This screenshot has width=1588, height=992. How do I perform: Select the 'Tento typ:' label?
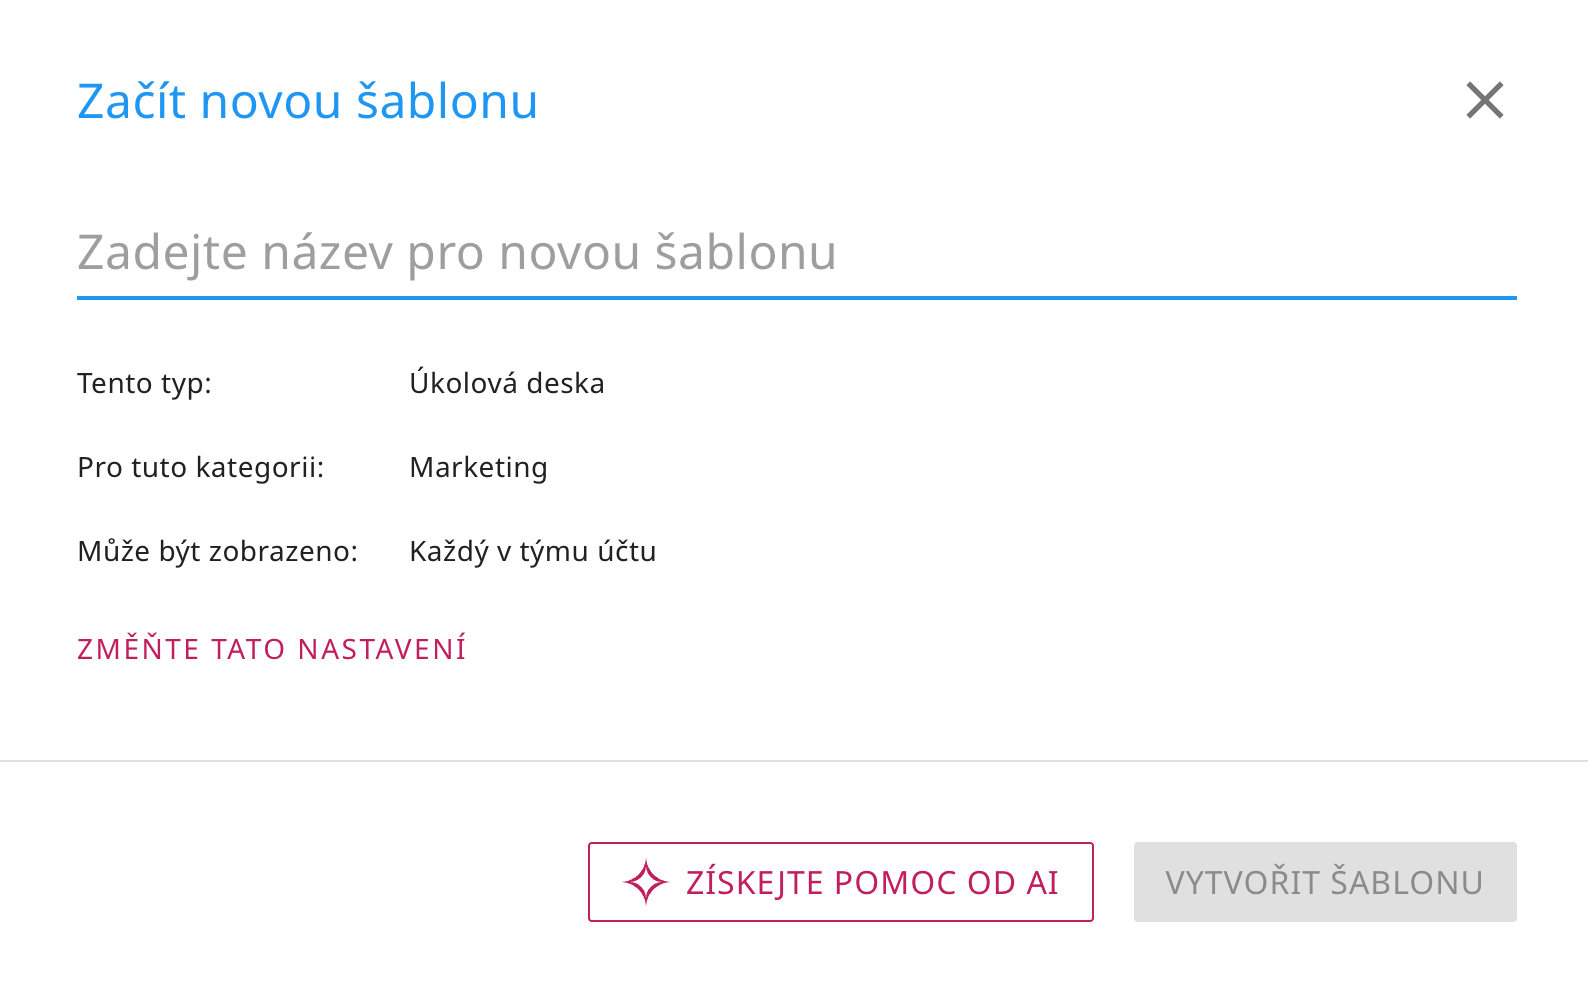(x=144, y=384)
